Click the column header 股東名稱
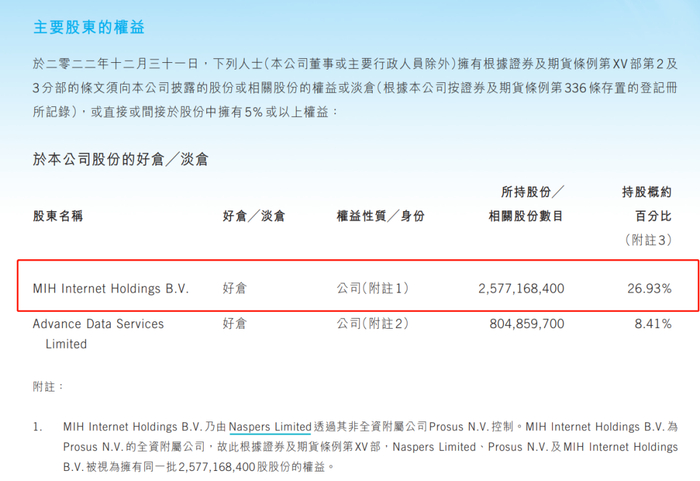The image size is (700, 481). coord(58,216)
